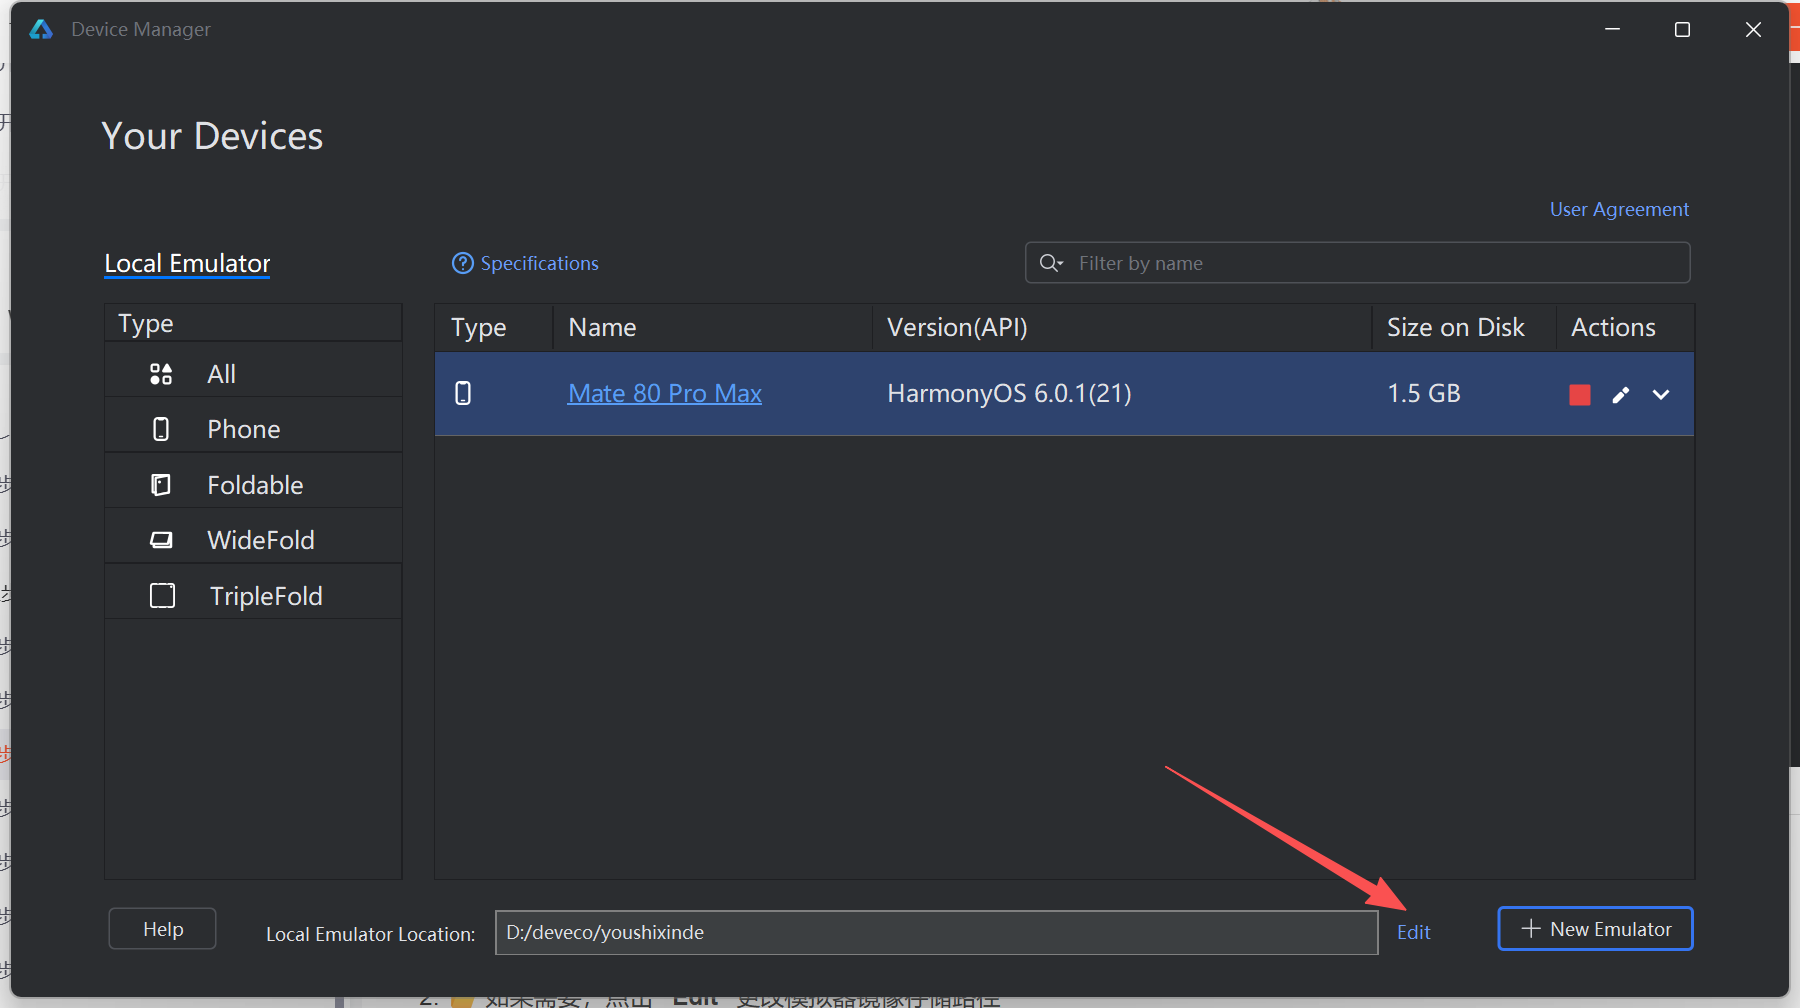Sort by Size on Disk column header
Screen dimensions: 1800x1008
[x=1463, y=327]
